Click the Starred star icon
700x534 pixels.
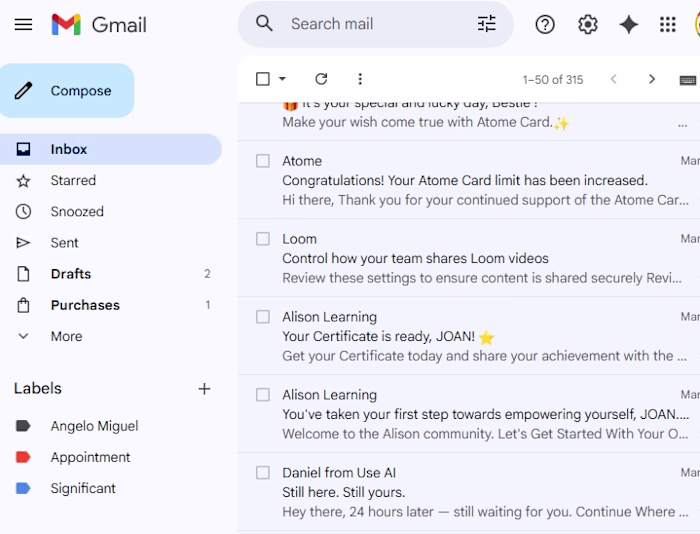pyautogui.click(x=23, y=180)
